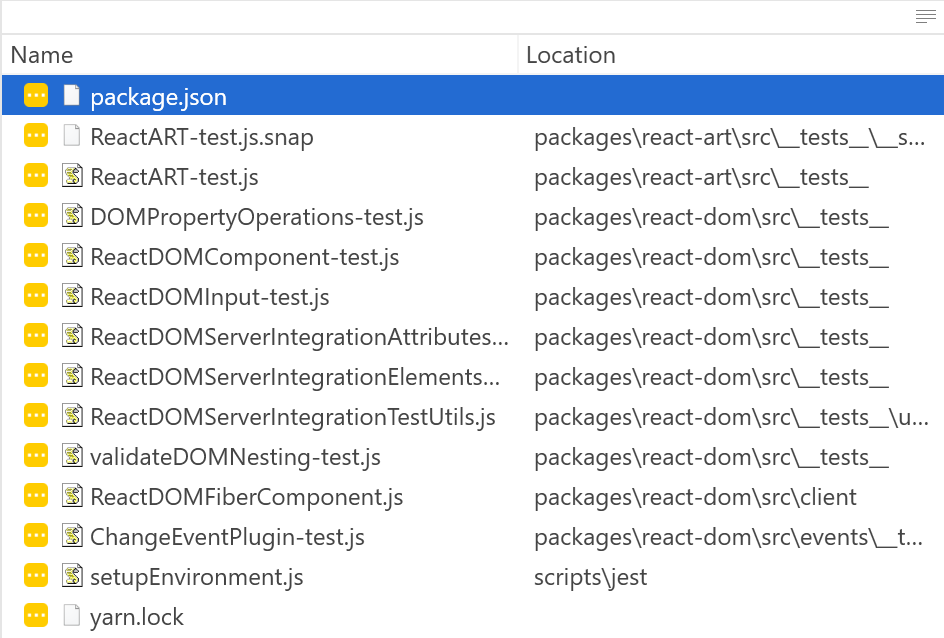Select the DOMPropertyOperations-test.js file name
Image resolution: width=944 pixels, height=638 pixels.
click(x=257, y=218)
